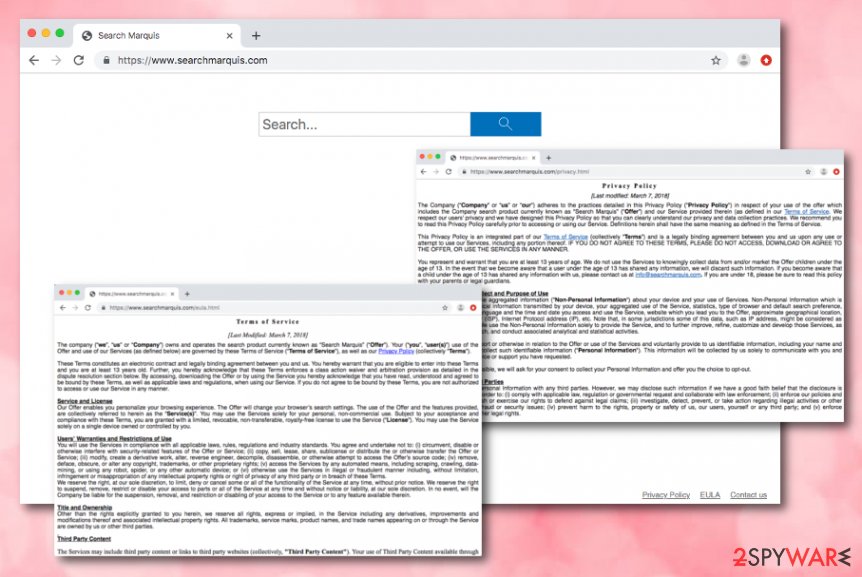This screenshot has height=577, width=862.
Task: Close tab in Terms of Service window
Action: (x=172, y=294)
